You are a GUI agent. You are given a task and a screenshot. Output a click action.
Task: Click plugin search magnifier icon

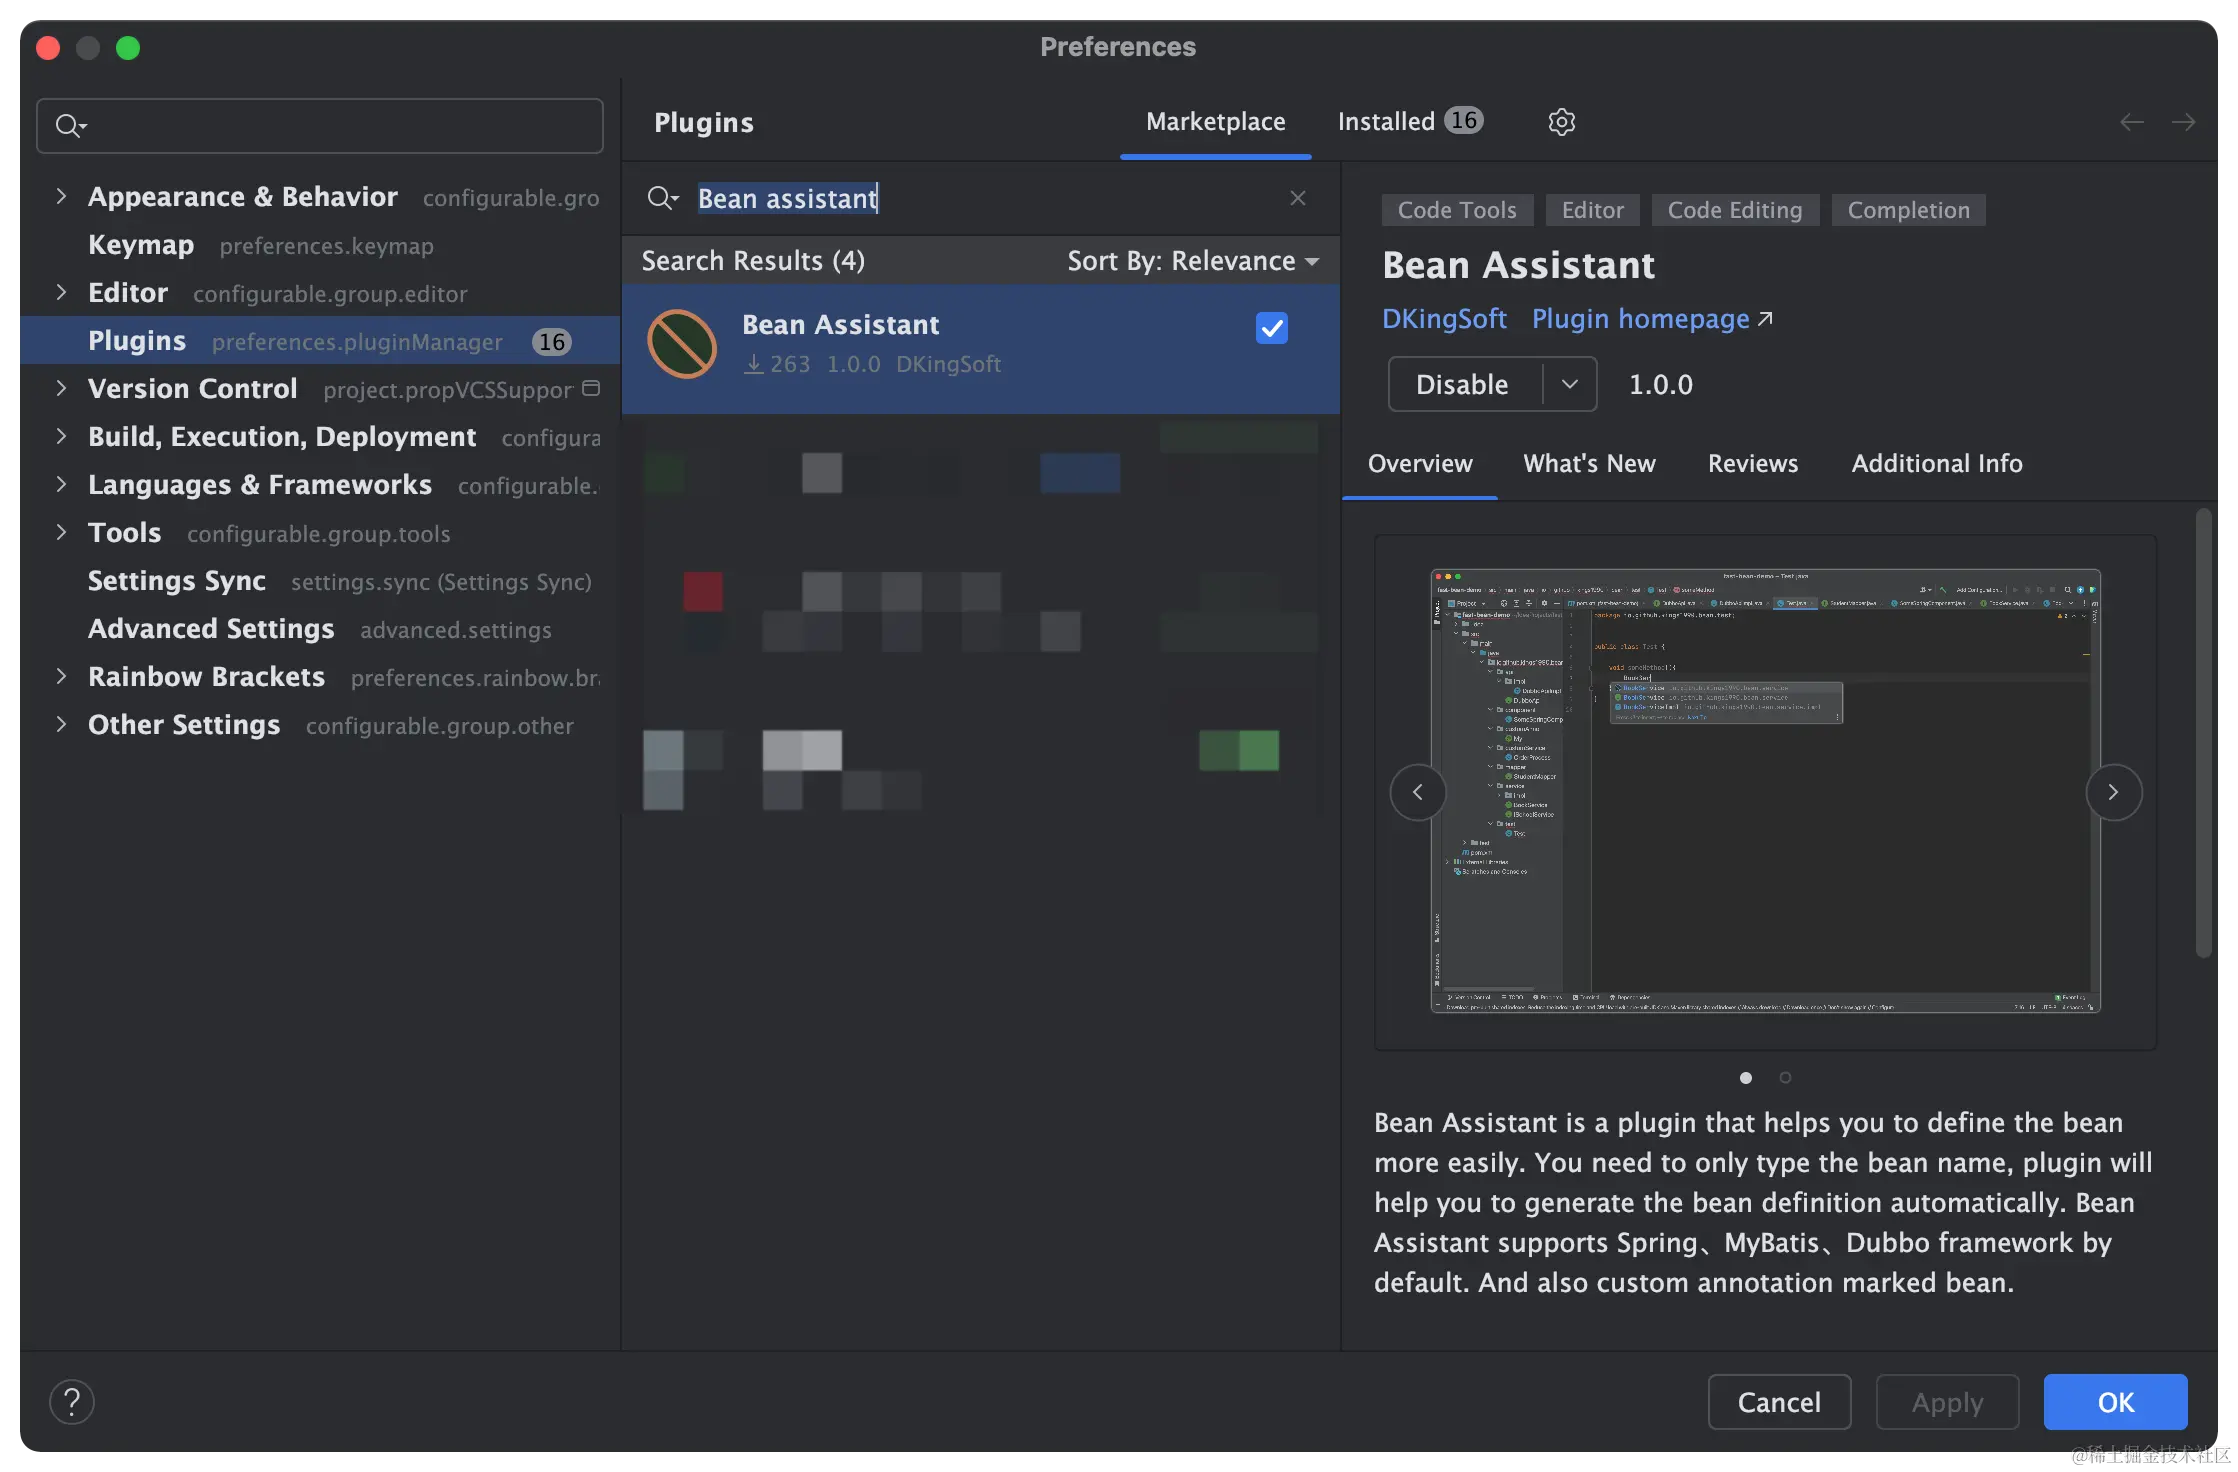click(661, 198)
